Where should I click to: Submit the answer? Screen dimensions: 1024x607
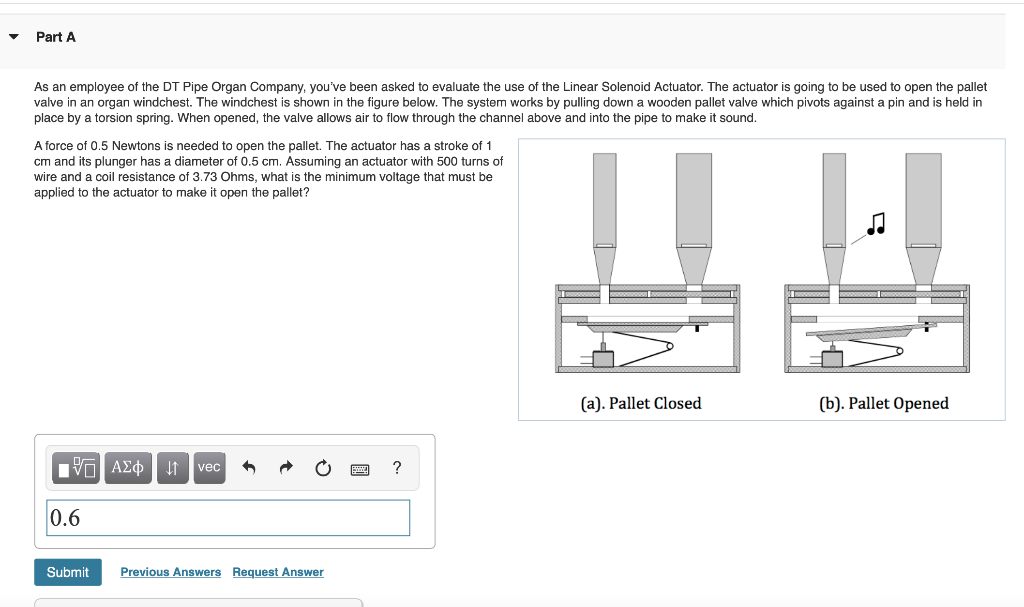pyautogui.click(x=68, y=572)
